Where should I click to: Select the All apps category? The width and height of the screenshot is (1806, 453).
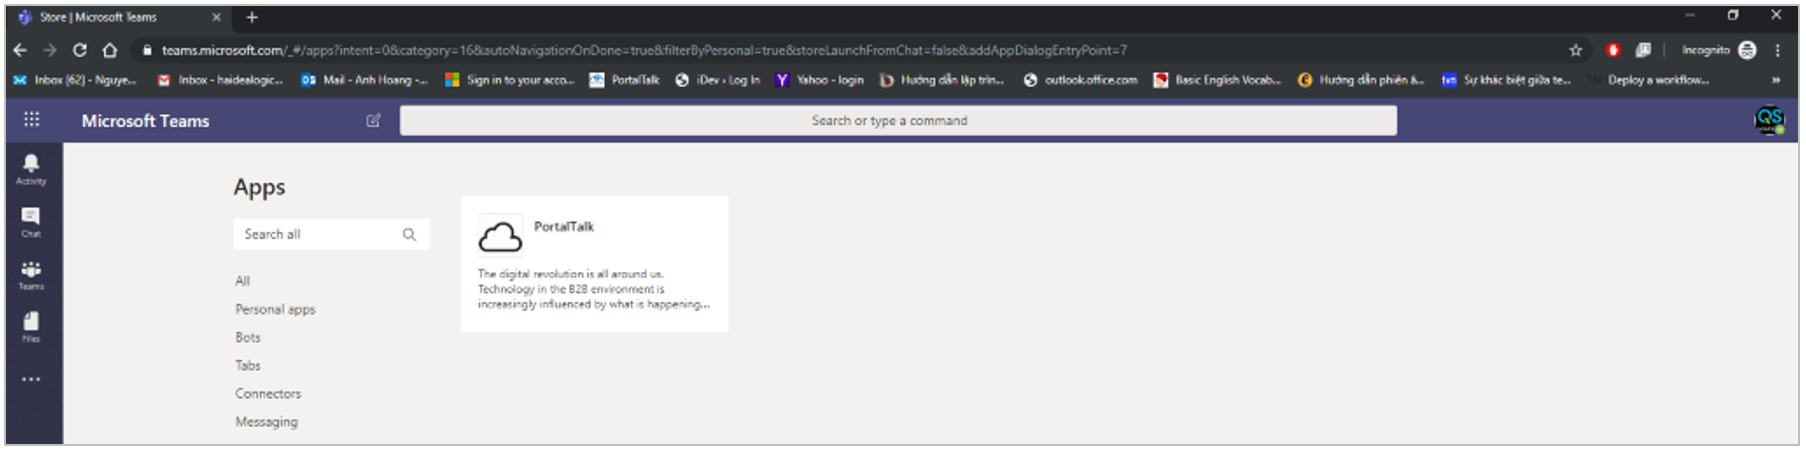pos(242,281)
